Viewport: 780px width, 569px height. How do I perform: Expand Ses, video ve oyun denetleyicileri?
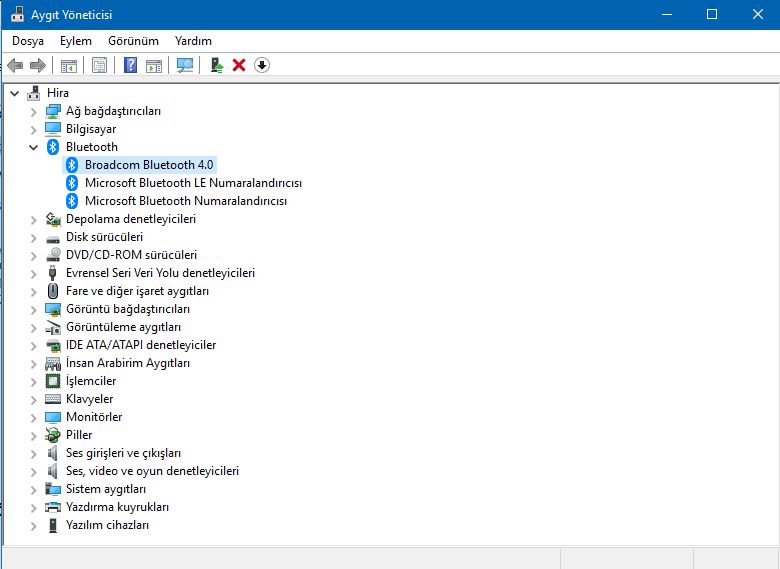point(33,472)
